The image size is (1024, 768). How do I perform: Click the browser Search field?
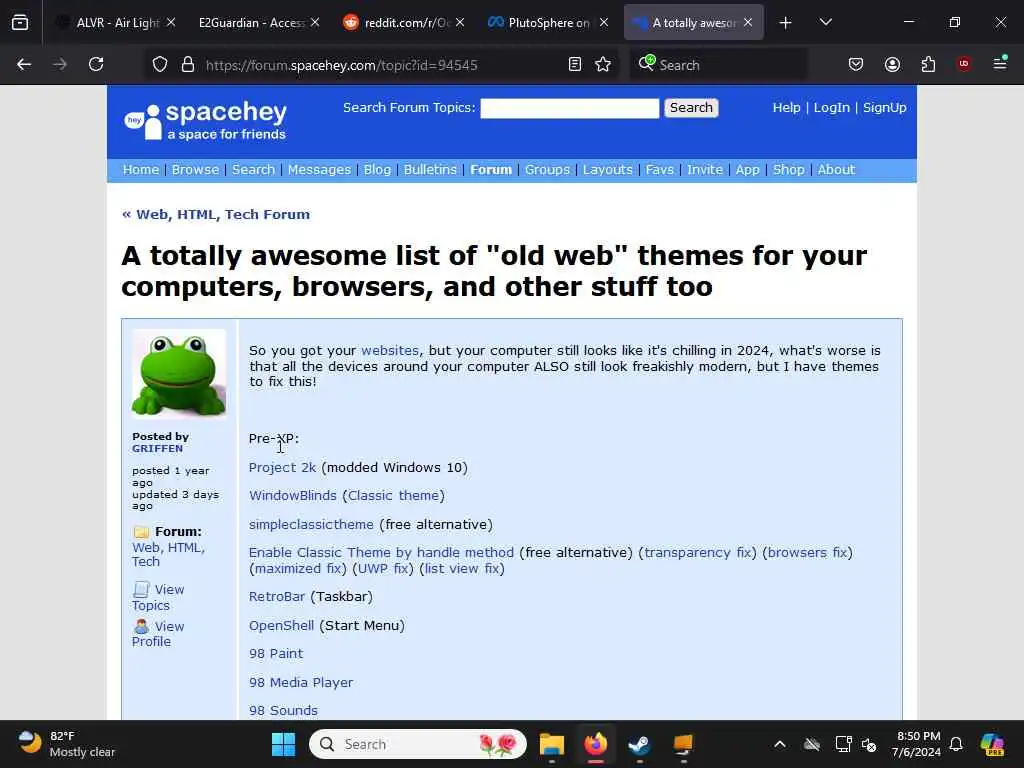(x=718, y=65)
